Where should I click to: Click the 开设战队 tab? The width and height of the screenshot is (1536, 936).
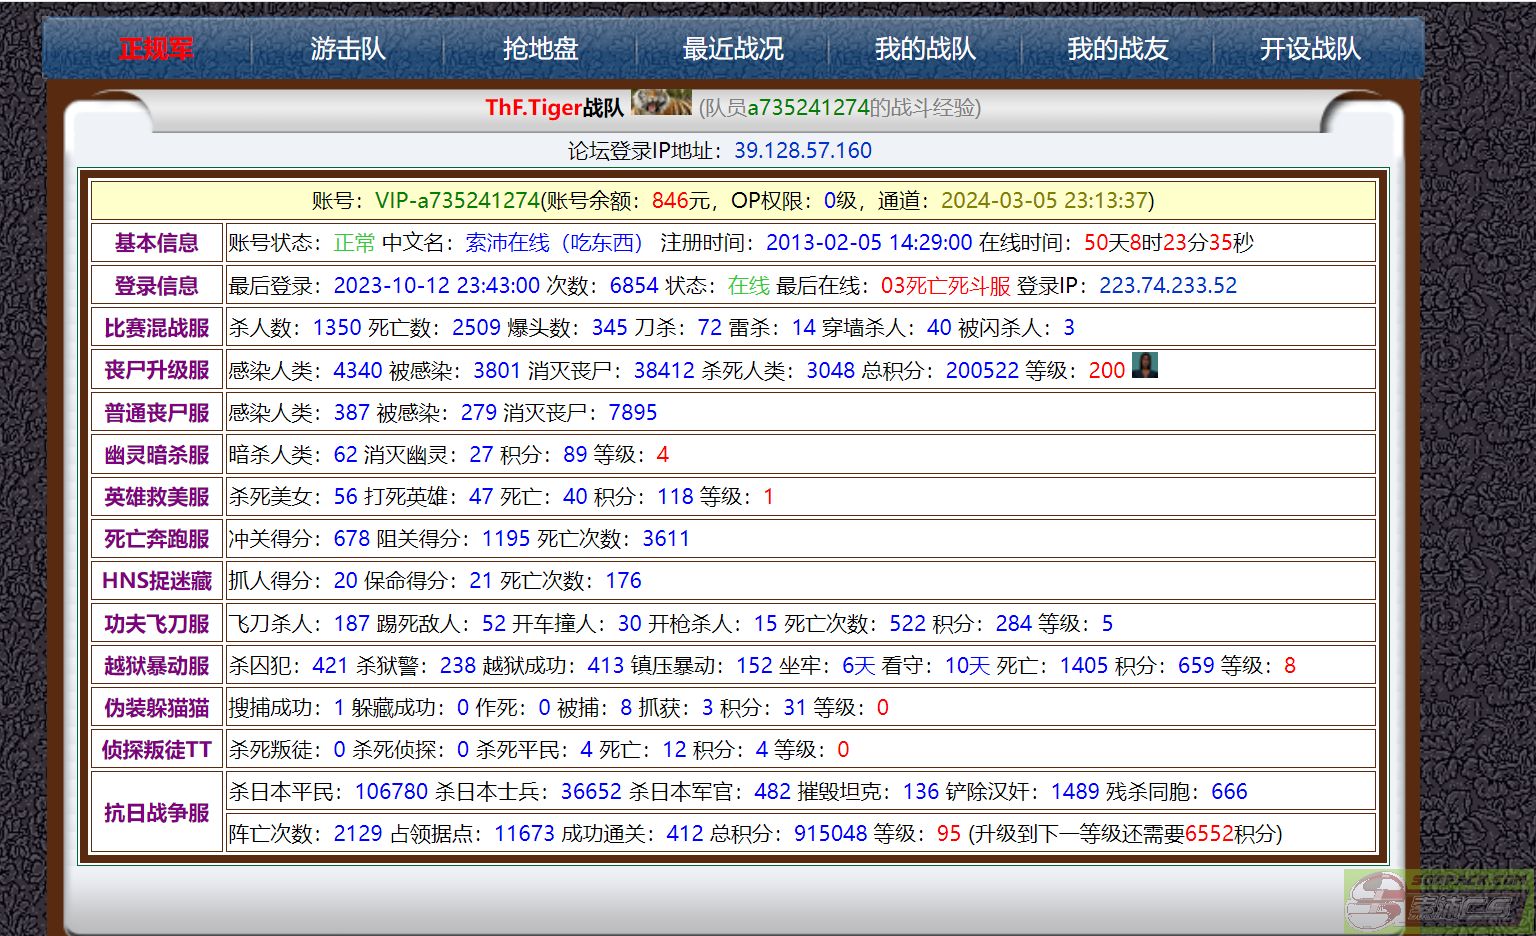pos(1310,48)
